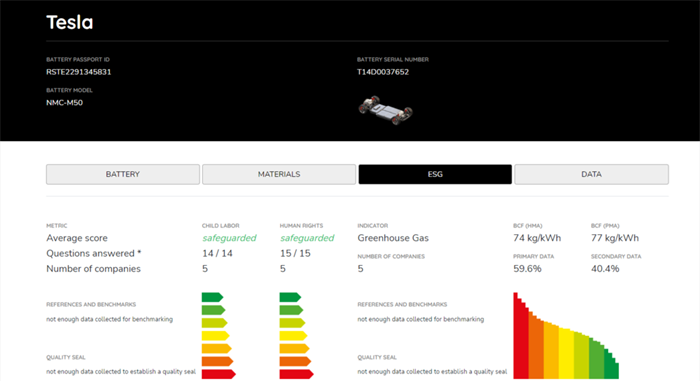This screenshot has width=700, height=381.
Task: Click ESG benchmarking not enough data note
Action: coord(109,319)
